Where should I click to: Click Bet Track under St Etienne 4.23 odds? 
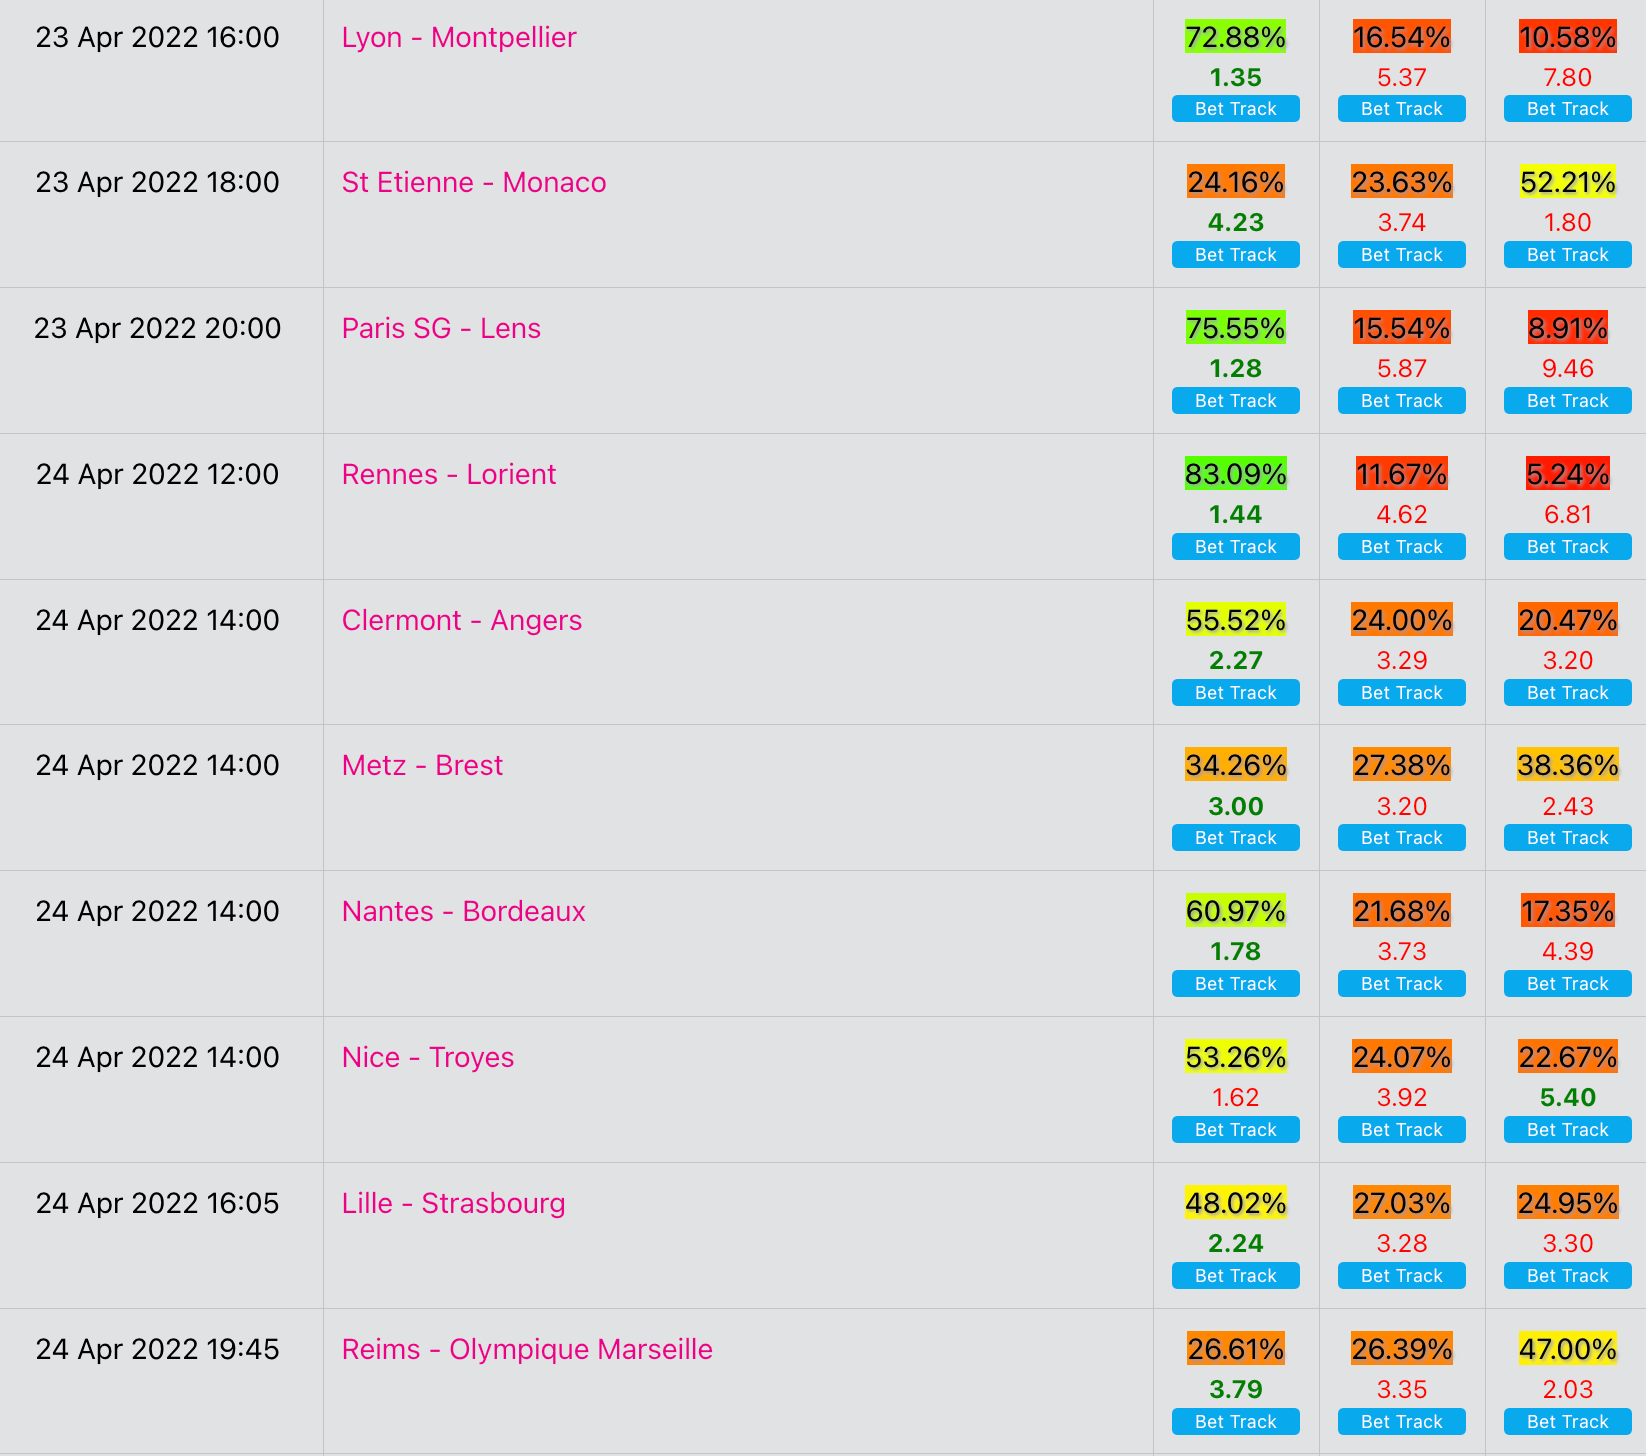click(1236, 255)
